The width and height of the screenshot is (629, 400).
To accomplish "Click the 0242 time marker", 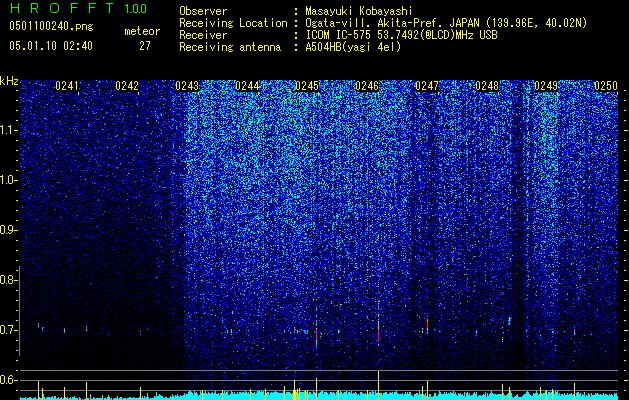I will (127, 86).
